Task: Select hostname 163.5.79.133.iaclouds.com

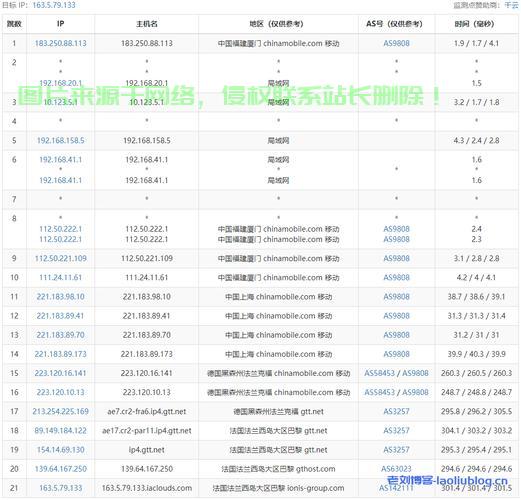Action: [x=147, y=488]
